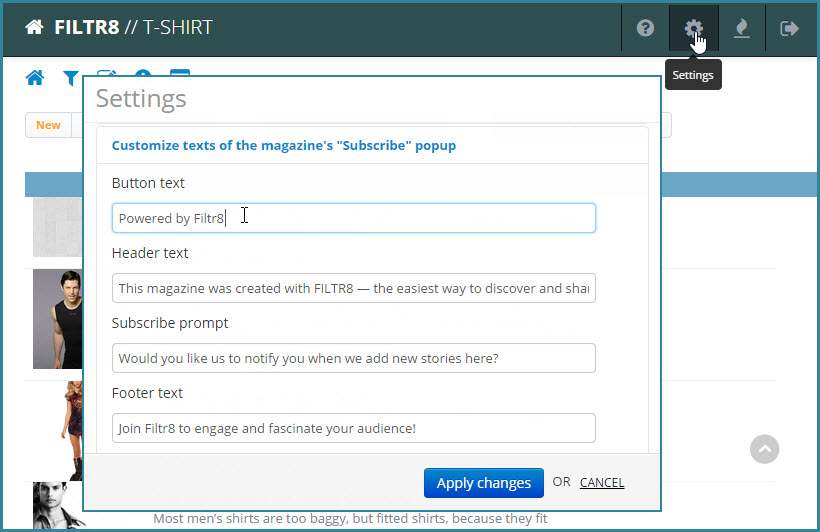The image size is (820, 532).
Task: Select the New tab
Action: coord(48,125)
